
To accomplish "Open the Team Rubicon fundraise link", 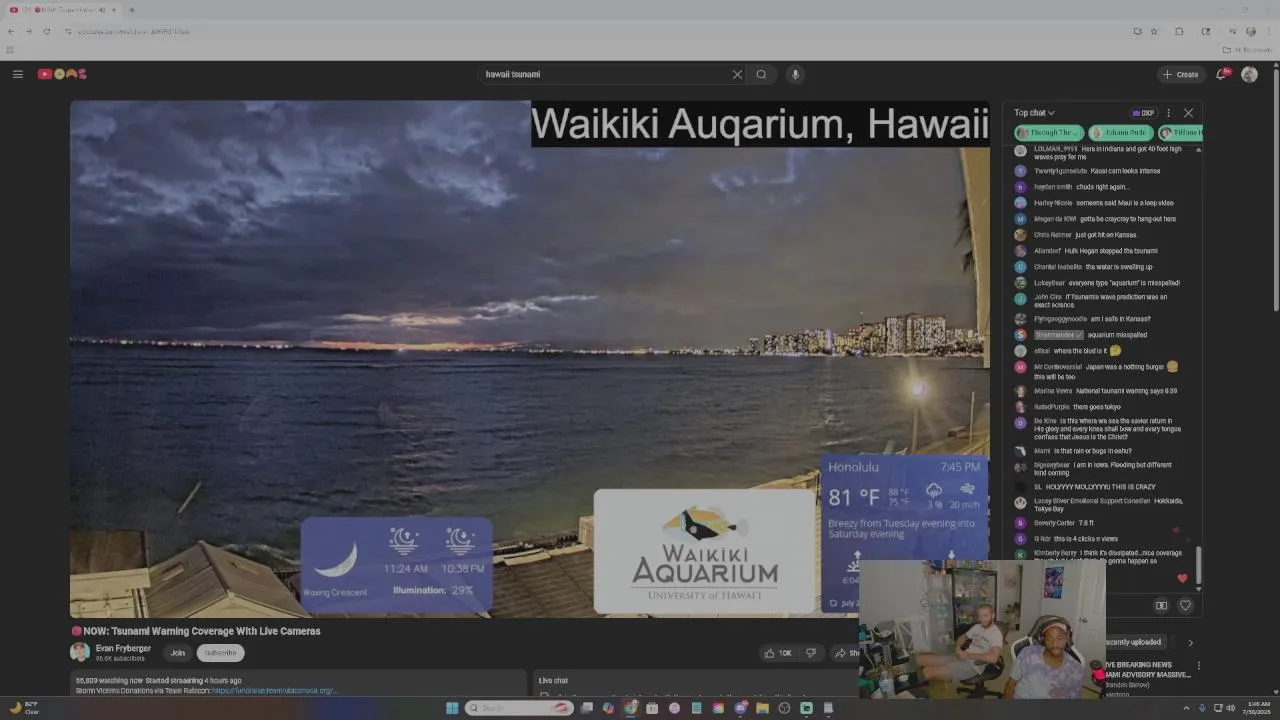I will coord(274,690).
